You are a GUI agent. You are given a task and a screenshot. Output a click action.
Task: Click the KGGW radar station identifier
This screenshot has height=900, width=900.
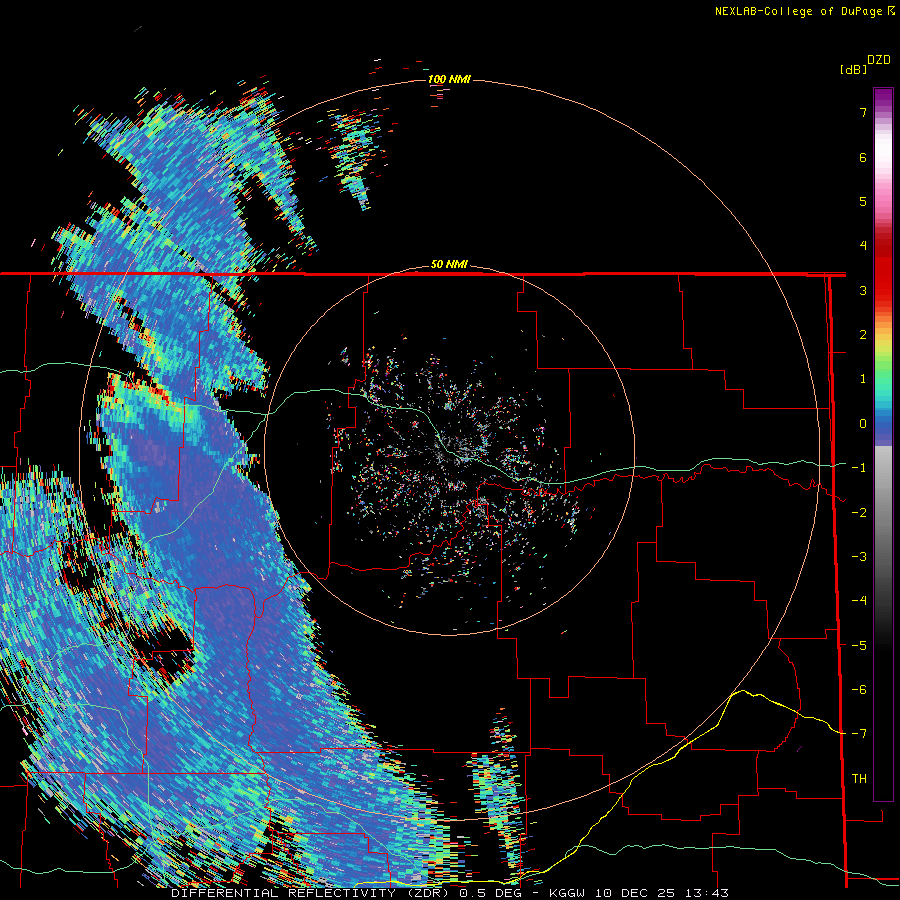pos(569,893)
